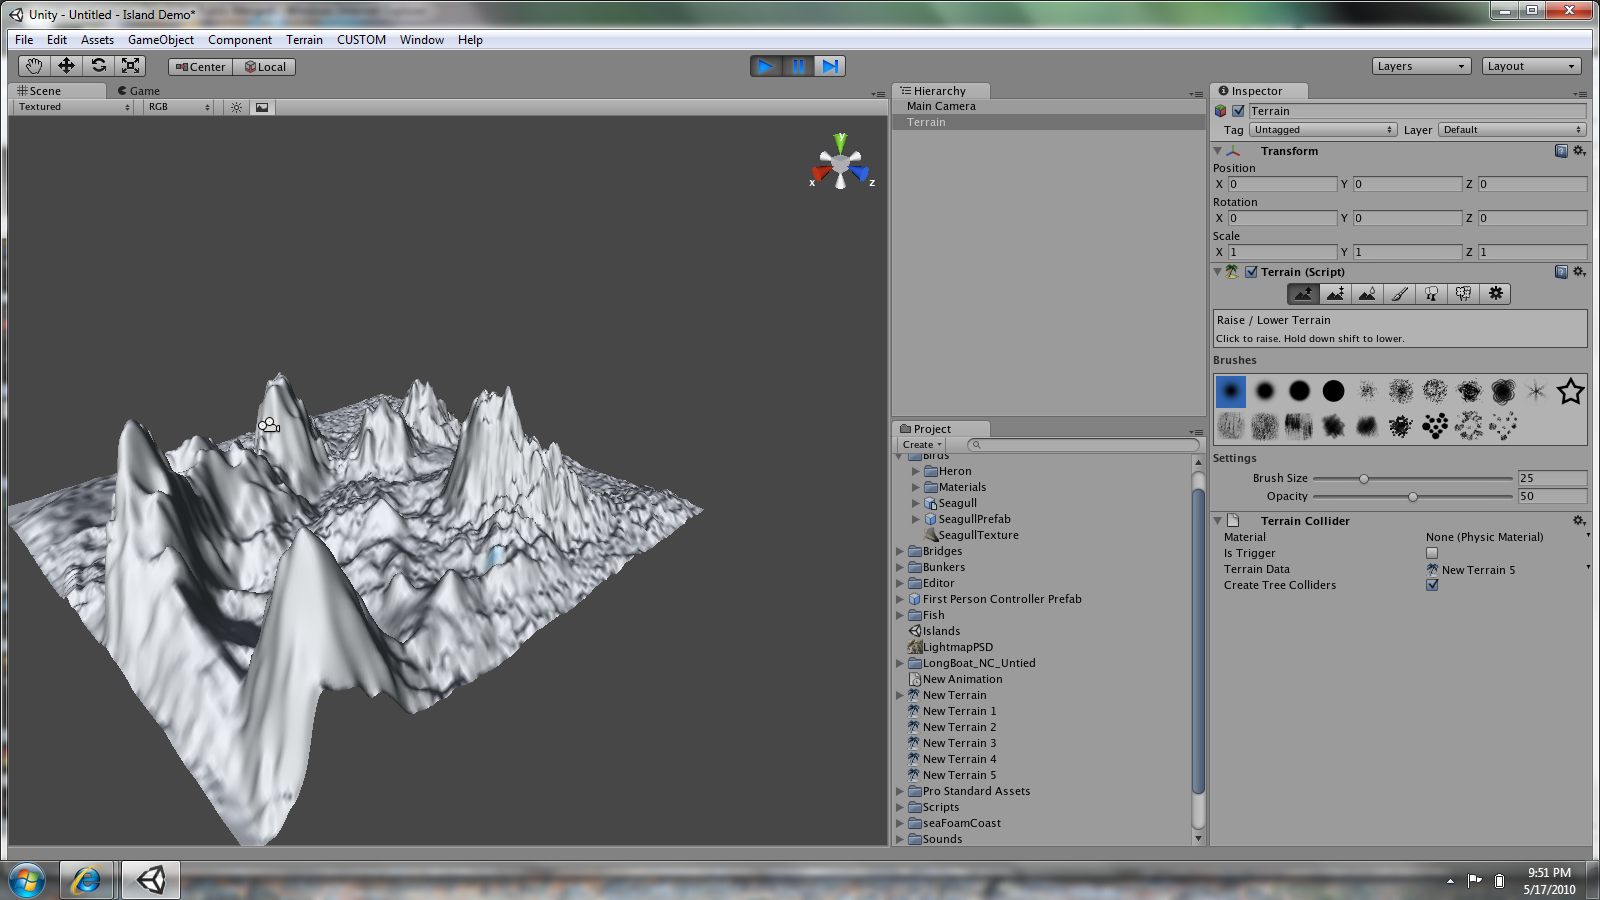Open the Tag dropdown showing Untagged
Viewport: 1600px width, 900px height.
(x=1322, y=130)
